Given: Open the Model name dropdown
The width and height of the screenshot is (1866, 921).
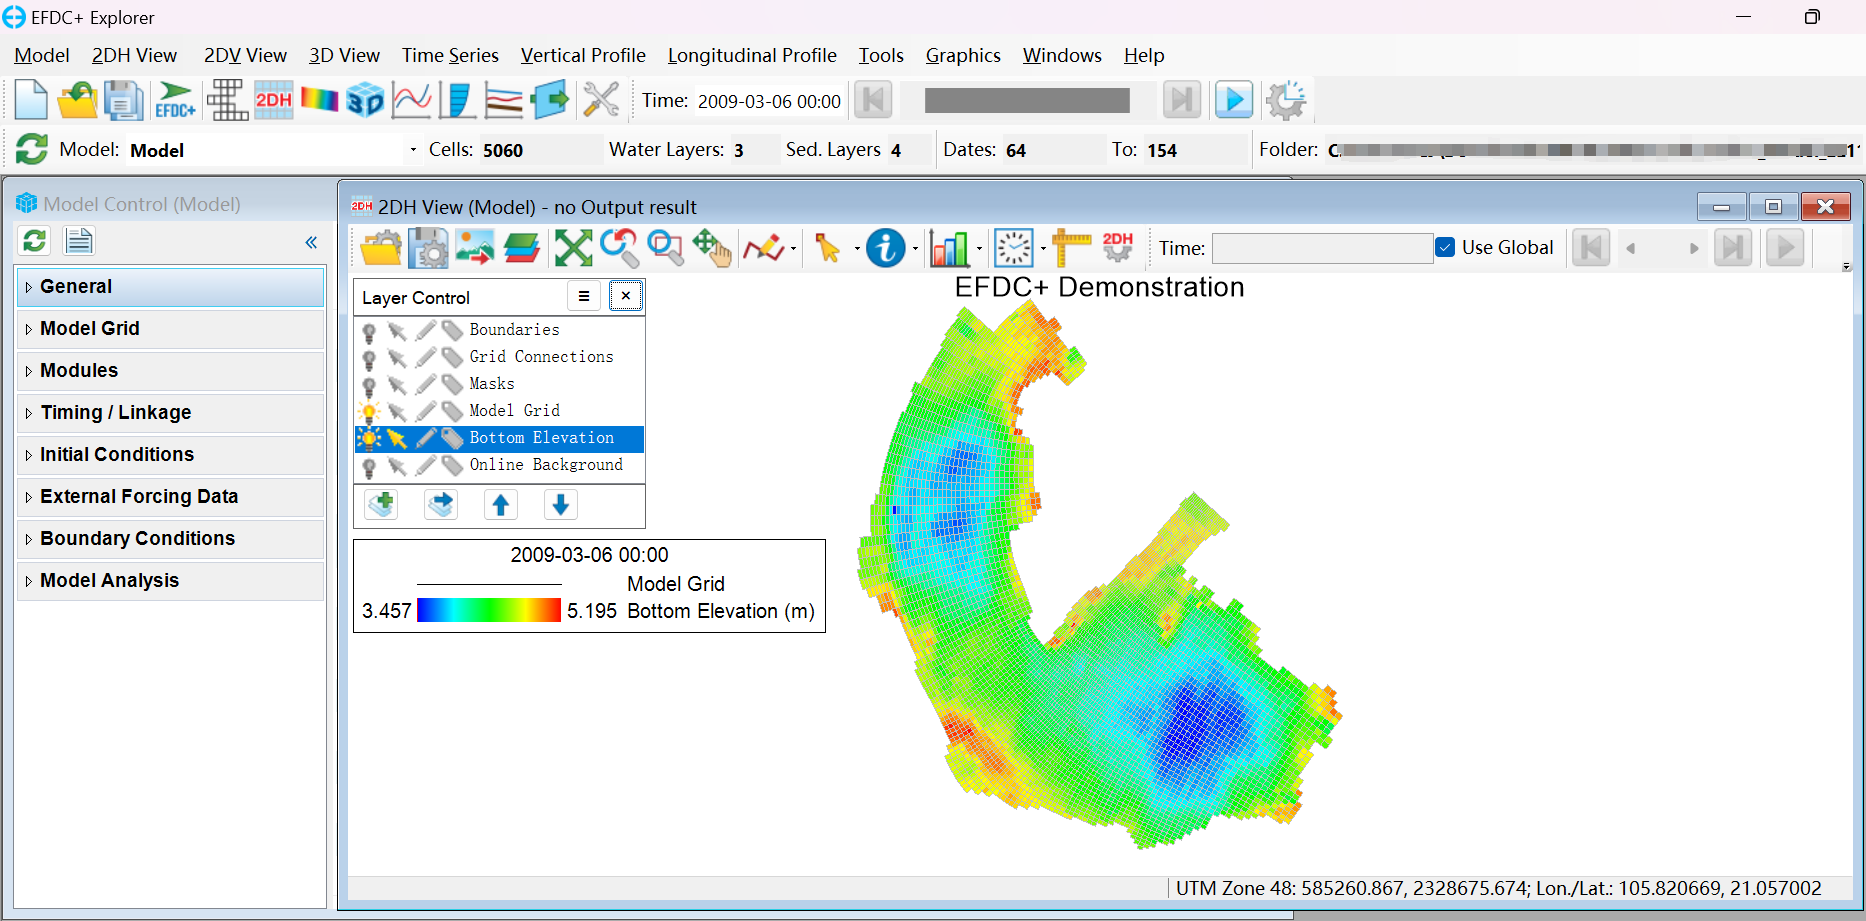Looking at the screenshot, I should (x=413, y=150).
